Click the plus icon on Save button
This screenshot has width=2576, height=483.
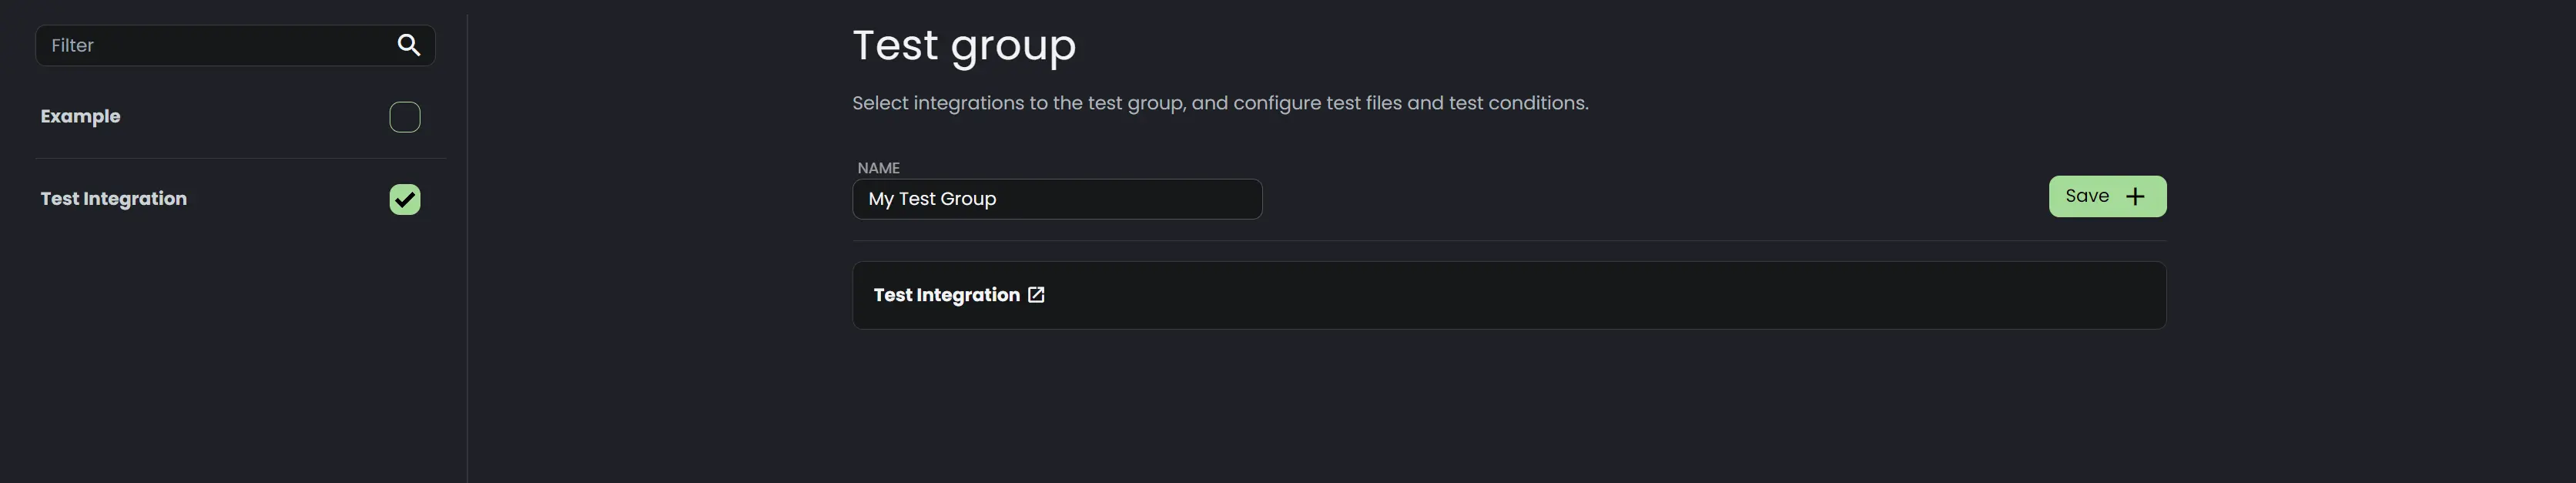click(x=2135, y=197)
